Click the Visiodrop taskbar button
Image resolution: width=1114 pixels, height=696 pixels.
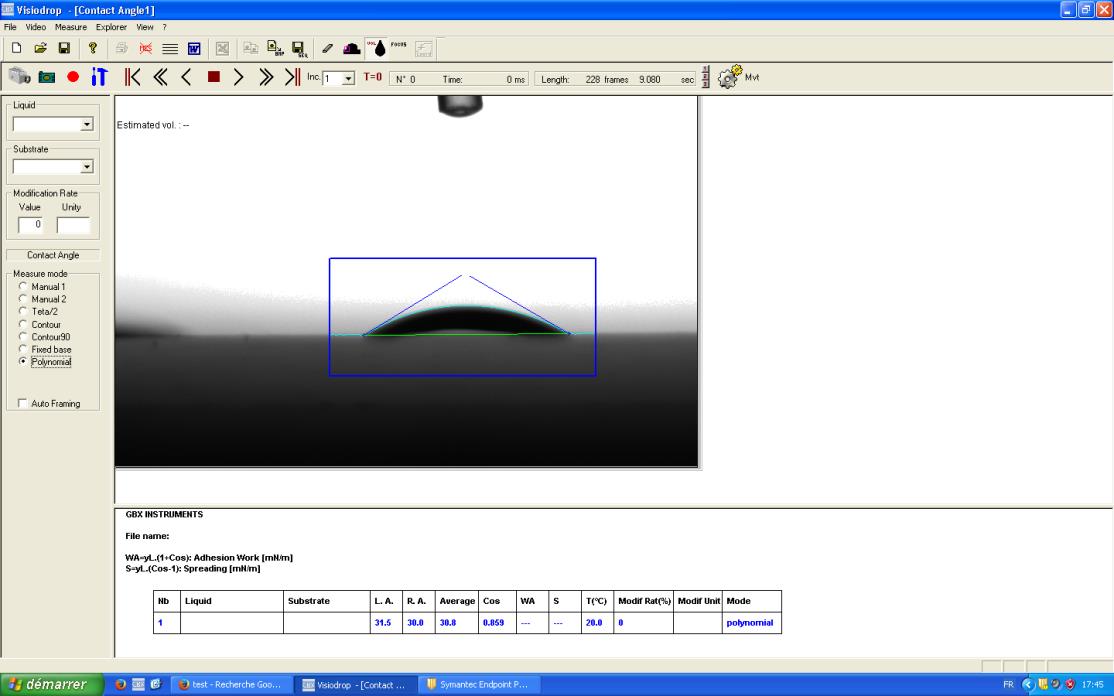click(x=355, y=685)
